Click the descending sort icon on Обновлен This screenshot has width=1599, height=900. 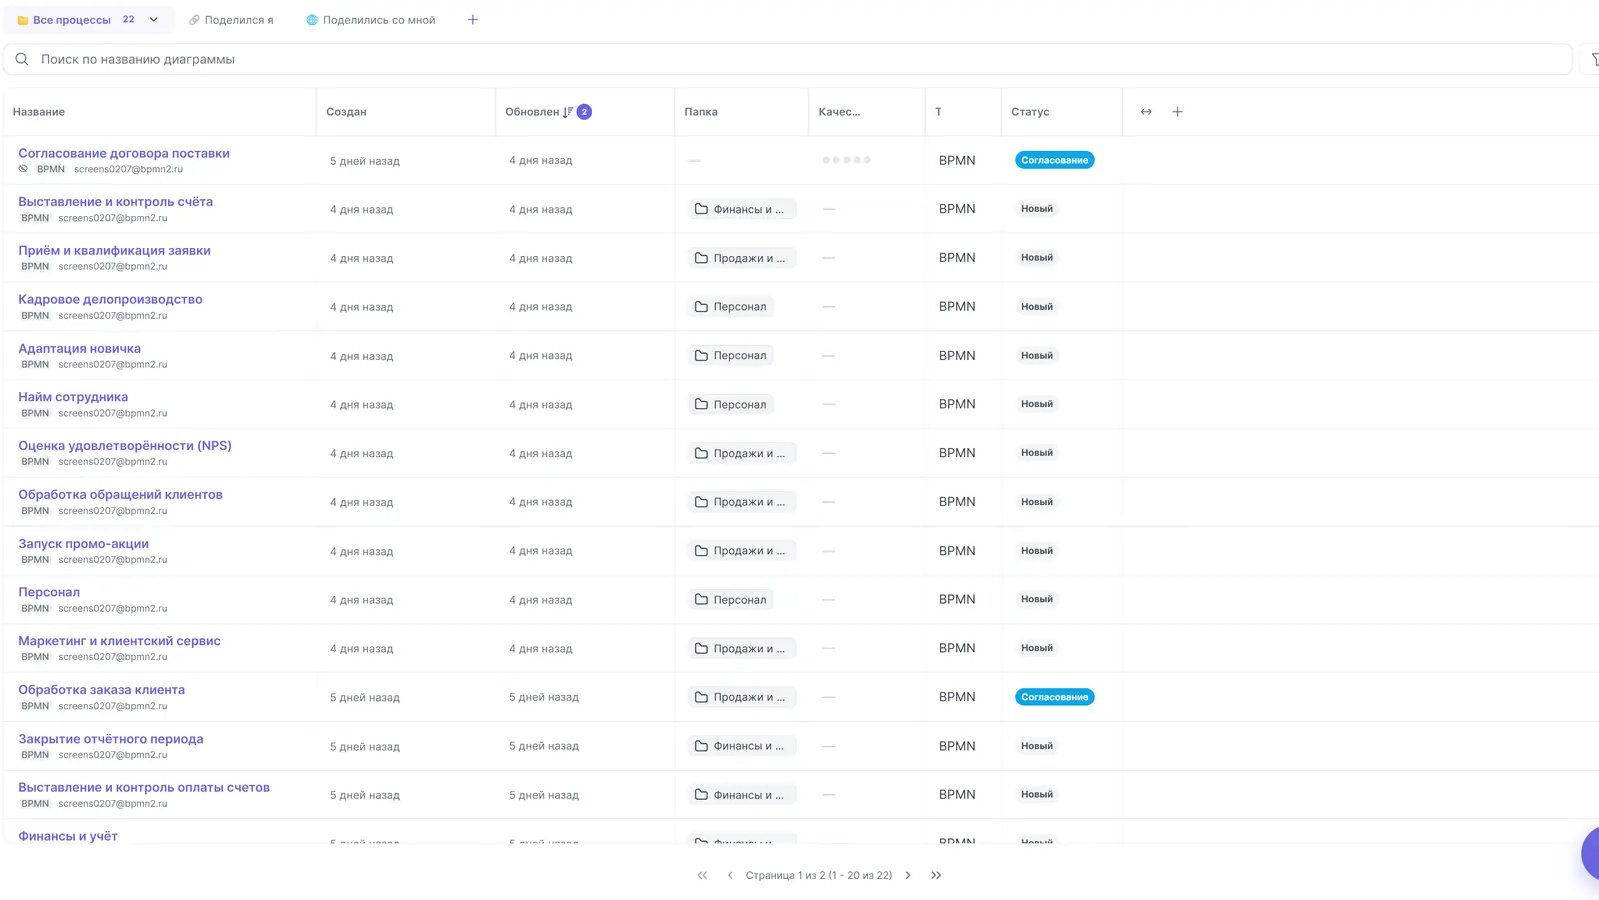pyautogui.click(x=568, y=112)
